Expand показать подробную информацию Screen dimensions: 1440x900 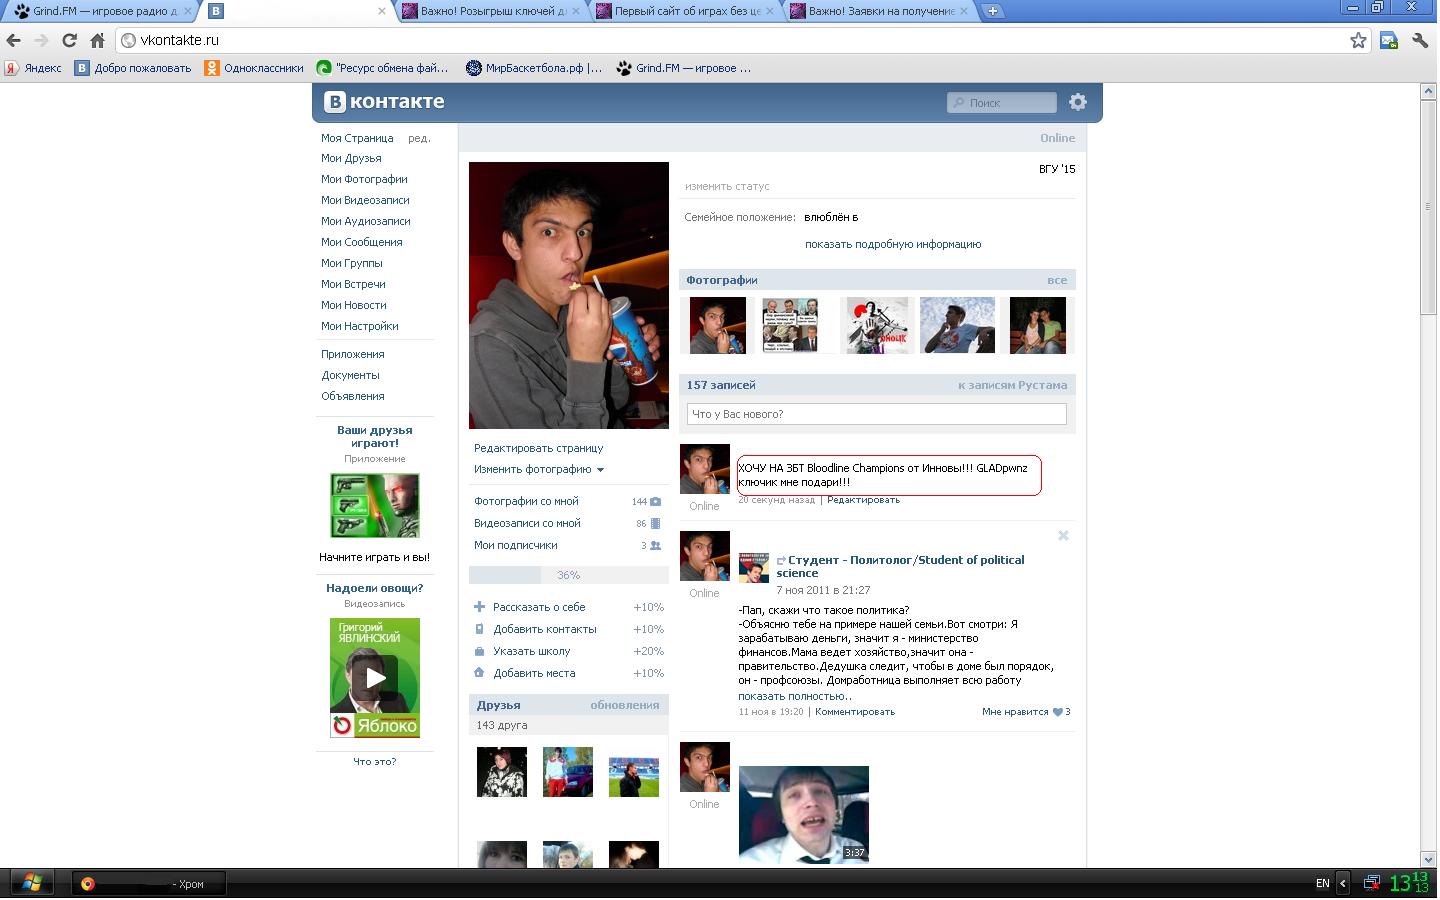click(892, 244)
